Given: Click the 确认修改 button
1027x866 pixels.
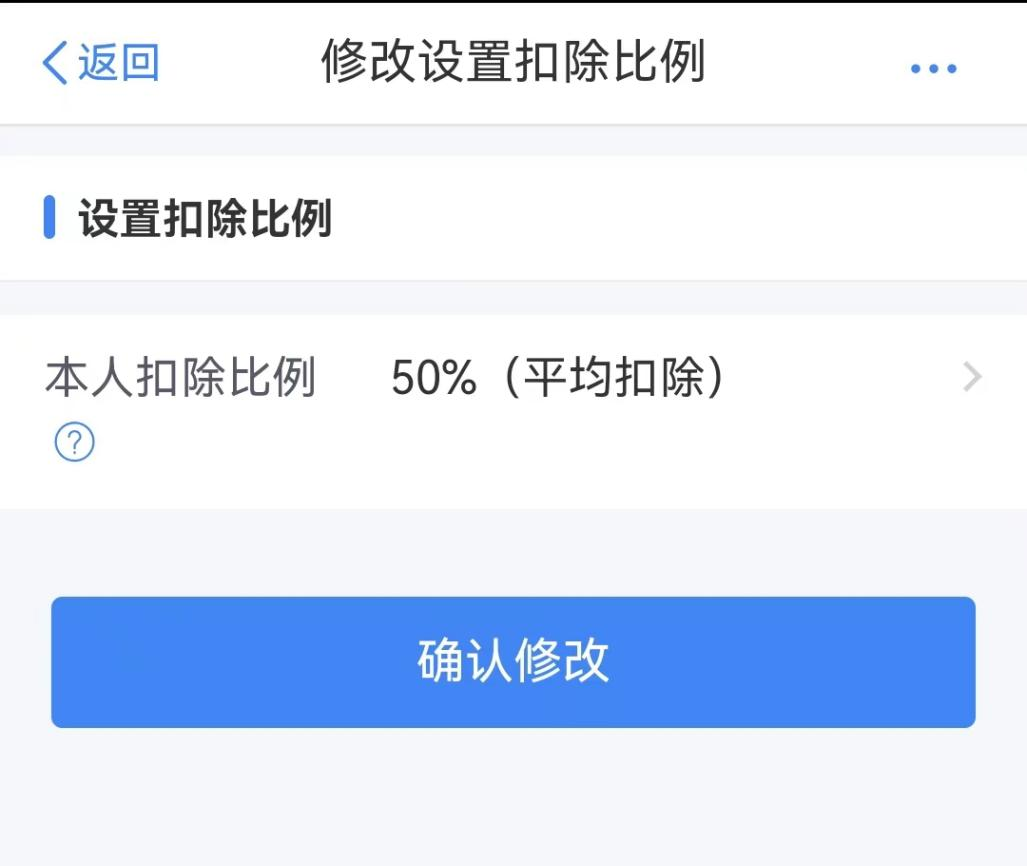Looking at the screenshot, I should pos(513,662).
